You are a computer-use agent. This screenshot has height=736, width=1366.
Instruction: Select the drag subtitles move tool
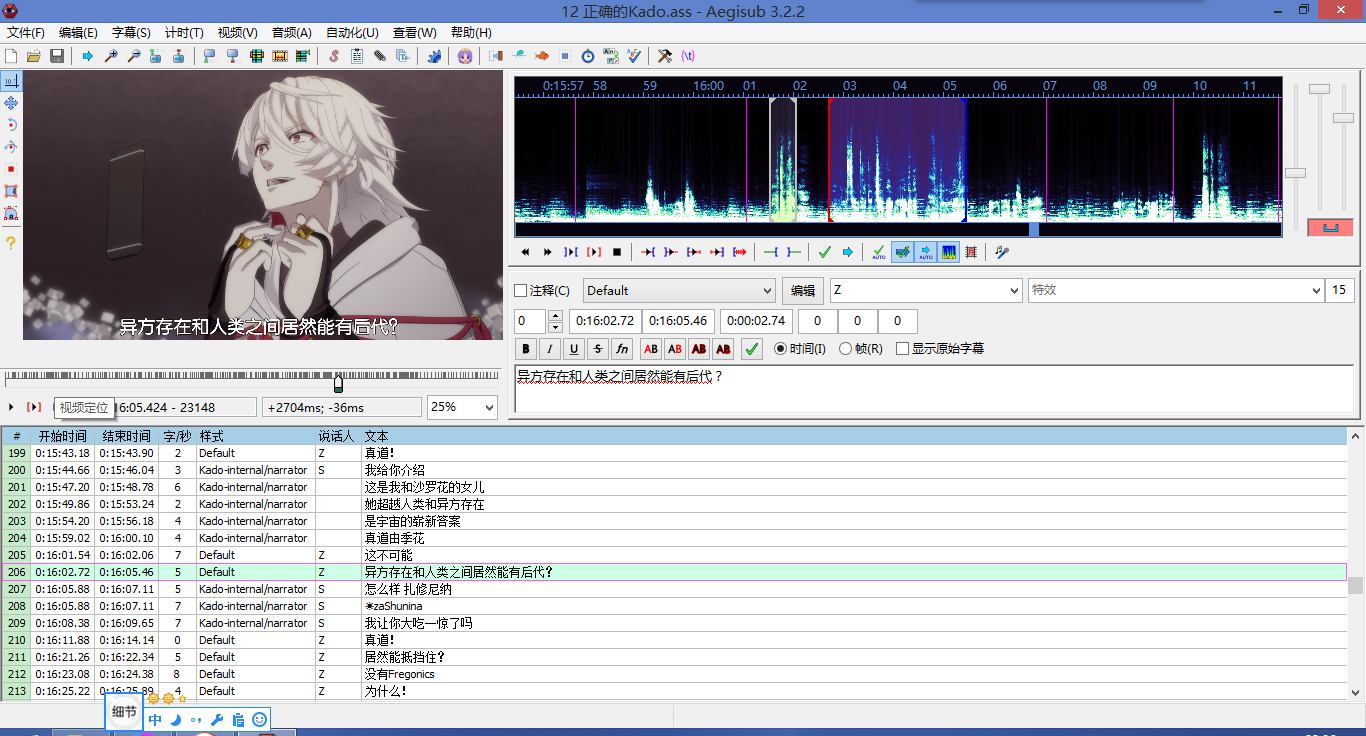pyautogui.click(x=11, y=103)
